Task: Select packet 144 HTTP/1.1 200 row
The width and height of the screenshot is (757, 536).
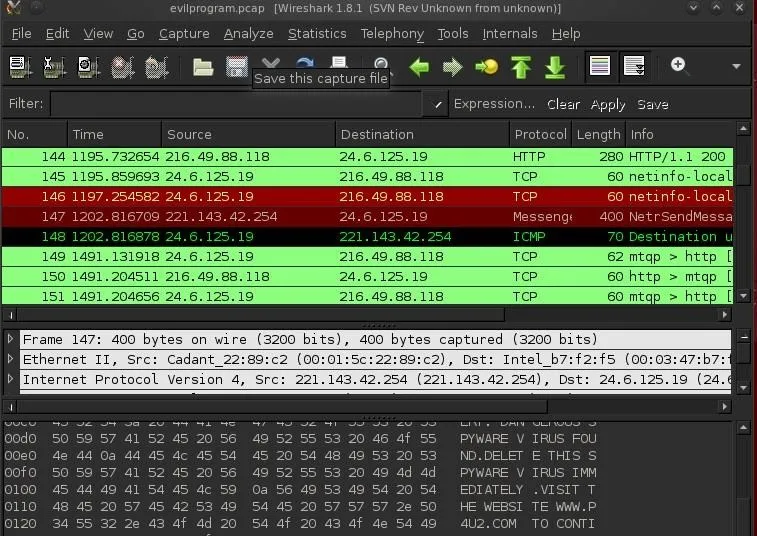Action: (x=367, y=156)
